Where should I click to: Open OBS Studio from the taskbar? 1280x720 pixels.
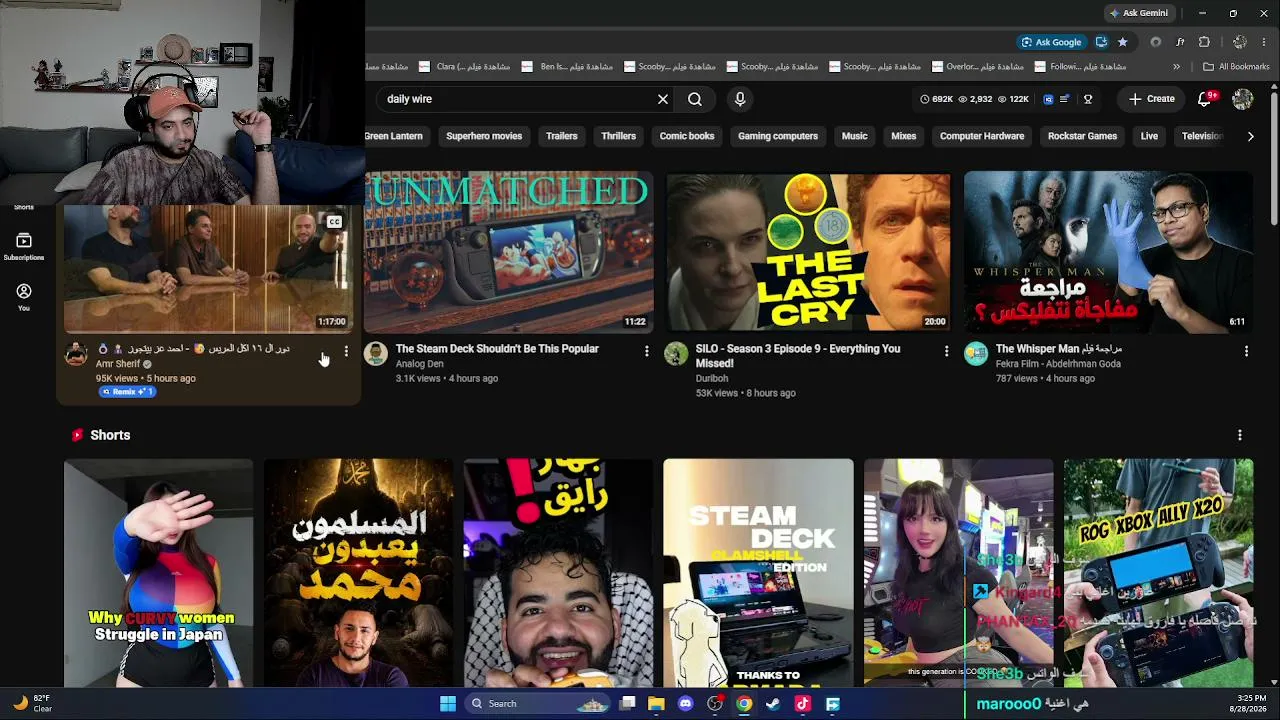[715, 704]
